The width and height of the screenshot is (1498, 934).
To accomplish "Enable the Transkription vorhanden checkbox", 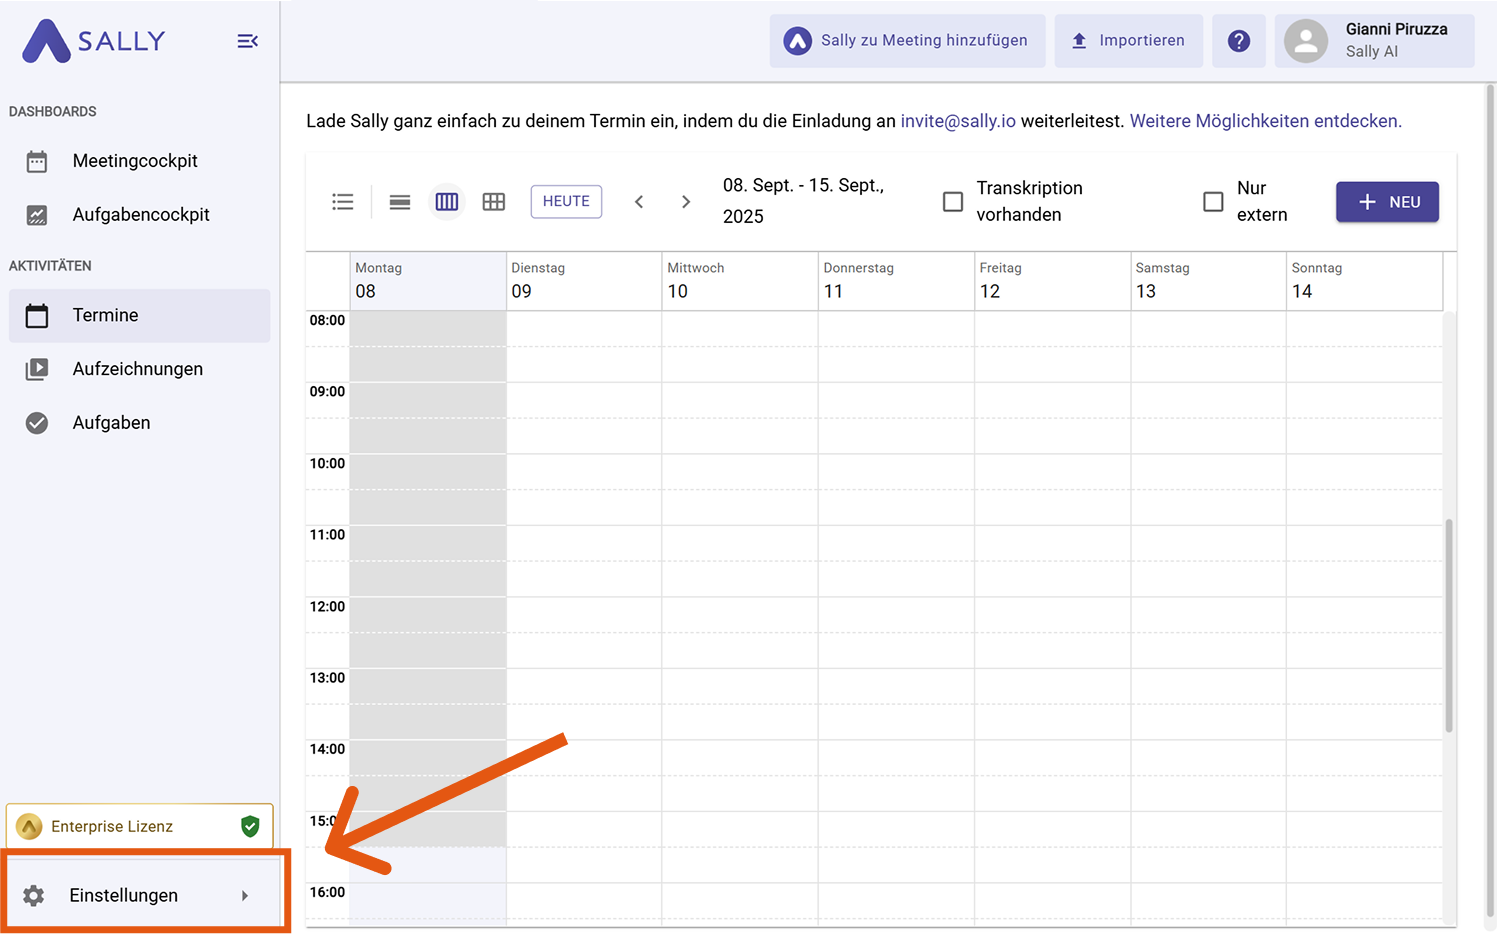I will (x=953, y=202).
